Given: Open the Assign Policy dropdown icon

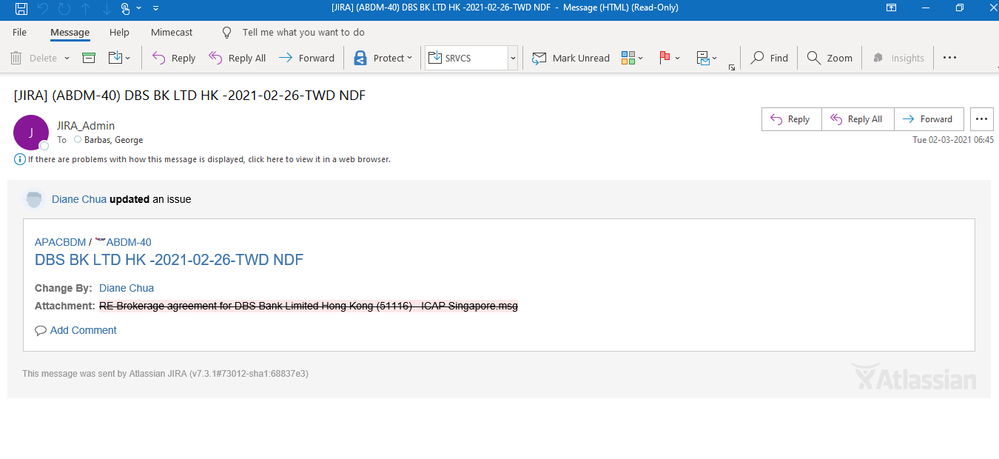Looking at the screenshot, I should pos(707,58).
